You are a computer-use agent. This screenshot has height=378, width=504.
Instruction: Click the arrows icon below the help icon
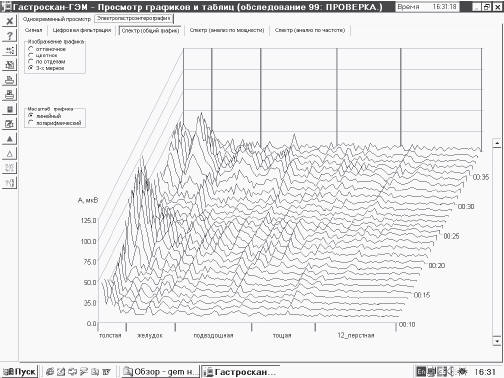(x=10, y=50)
